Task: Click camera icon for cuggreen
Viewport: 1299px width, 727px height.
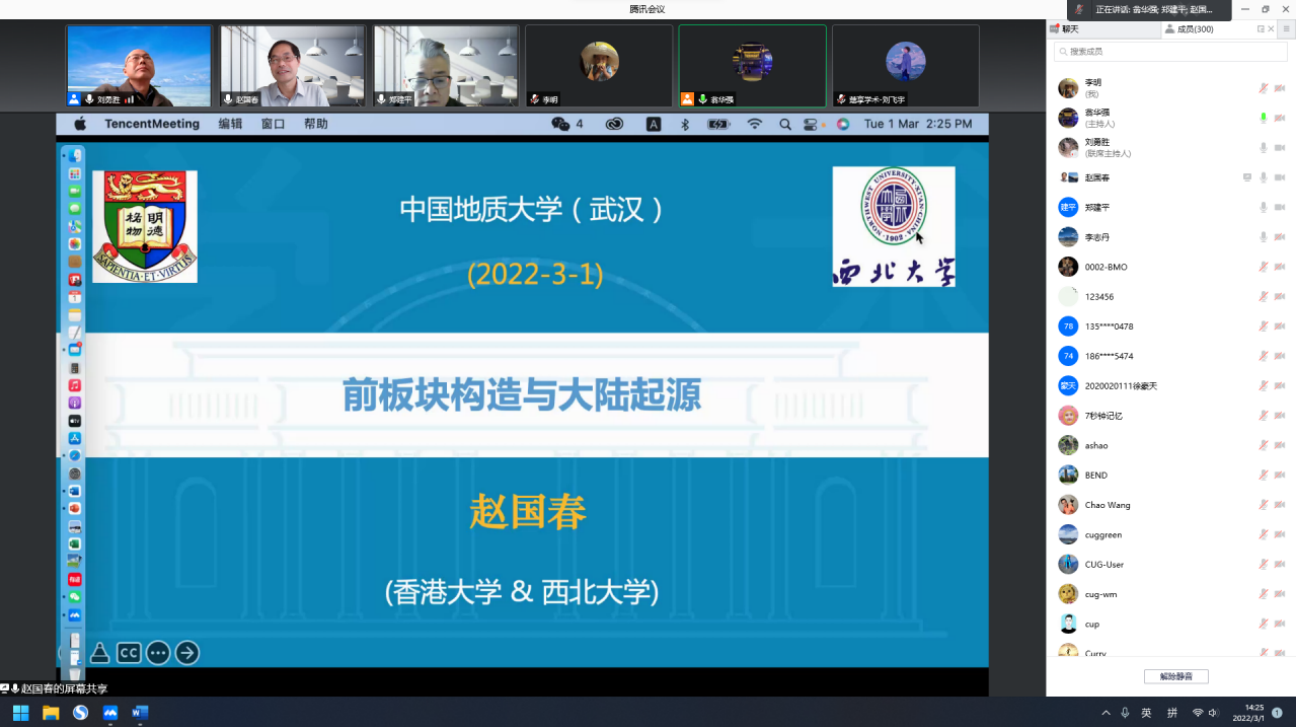Action: [1280, 535]
